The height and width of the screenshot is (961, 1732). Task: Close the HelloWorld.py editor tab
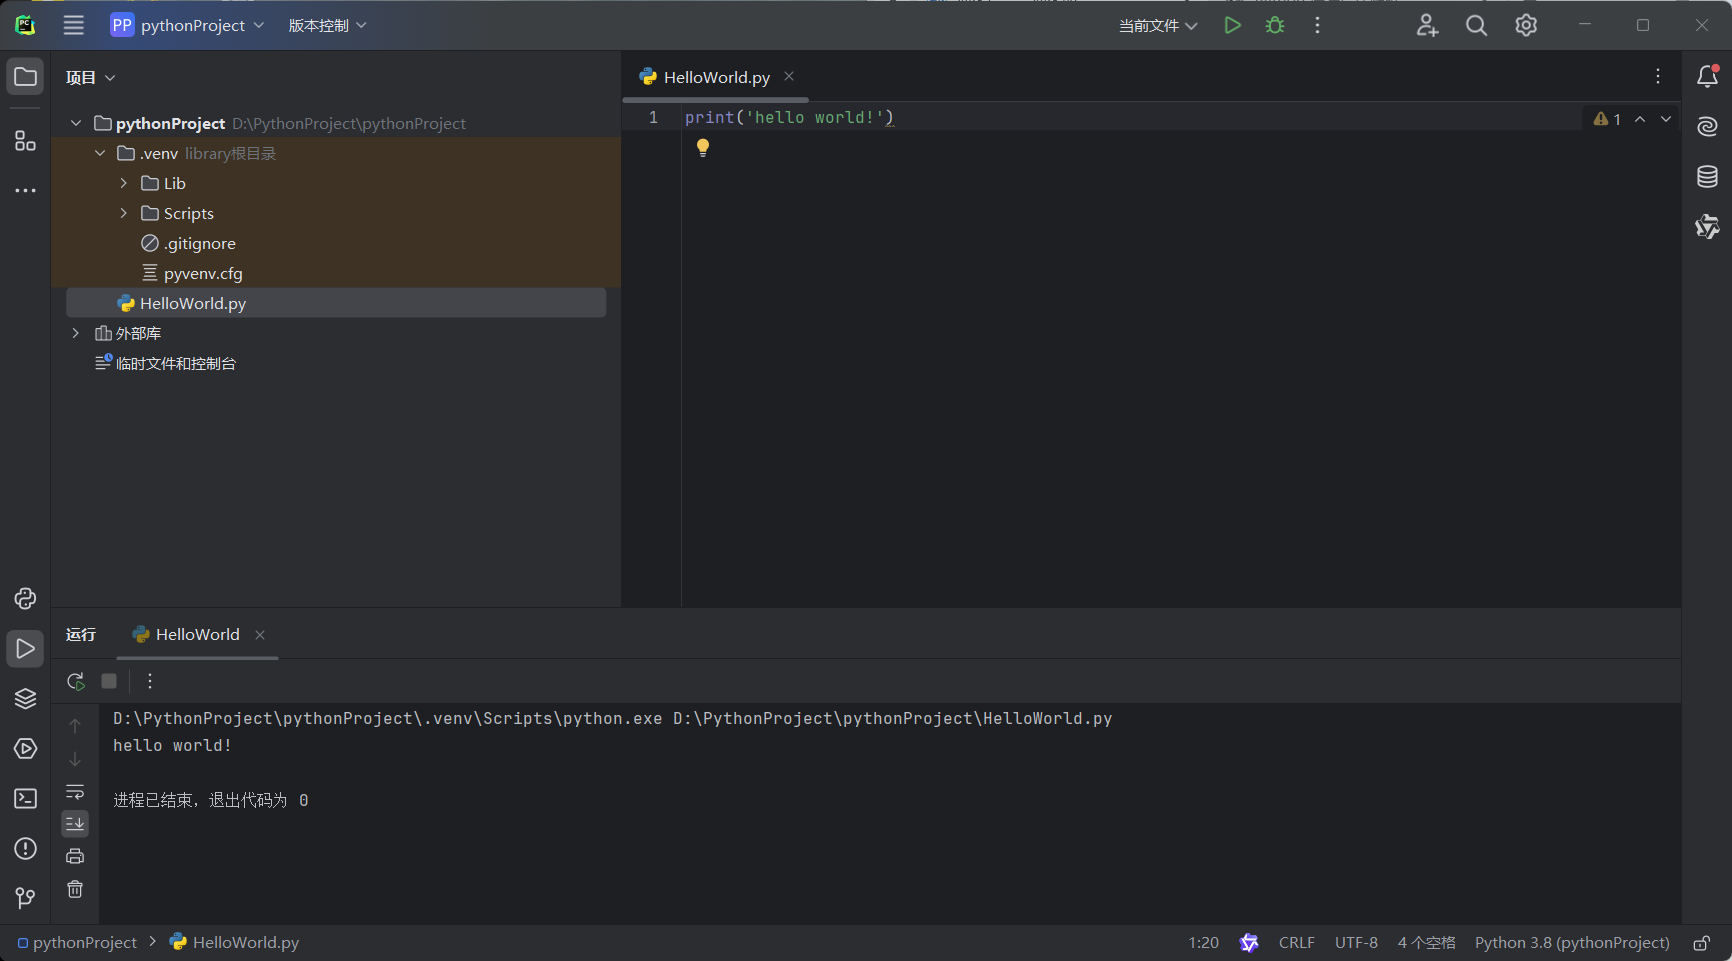coord(789,76)
